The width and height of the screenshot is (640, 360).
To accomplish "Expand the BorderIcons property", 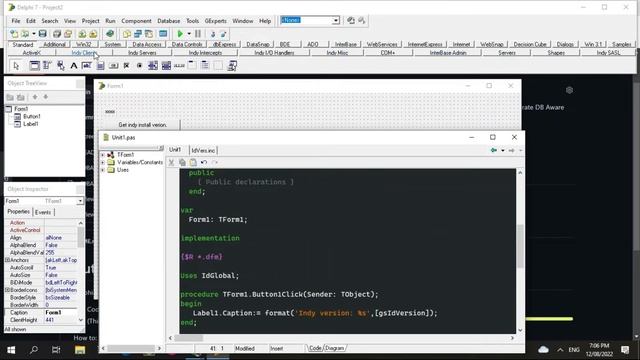I will coord(7,290).
